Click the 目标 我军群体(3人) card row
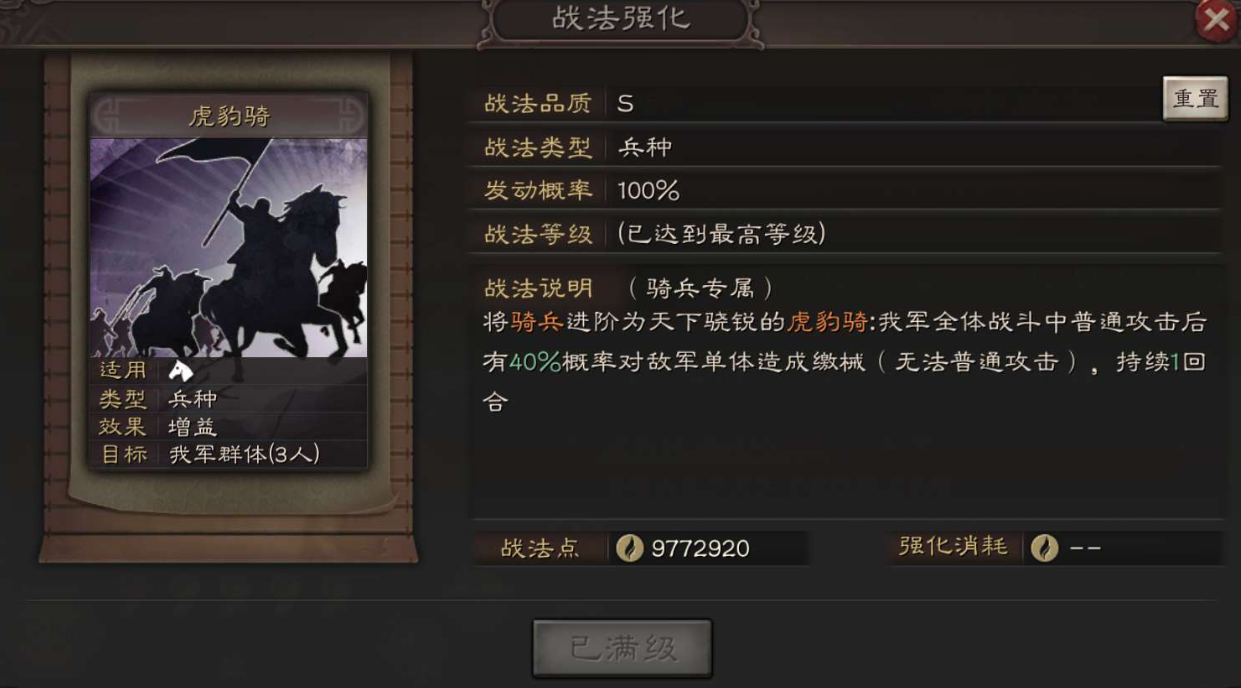This screenshot has height=688, width=1241. (x=229, y=454)
